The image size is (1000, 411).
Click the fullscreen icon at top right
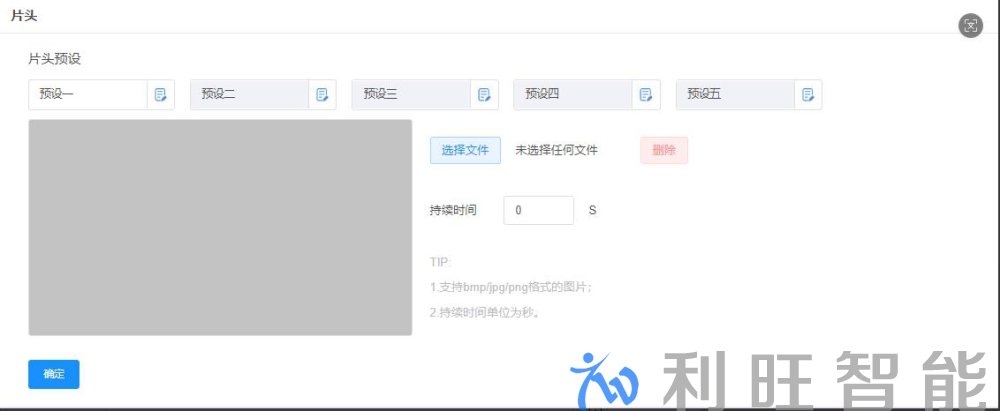[x=971, y=26]
